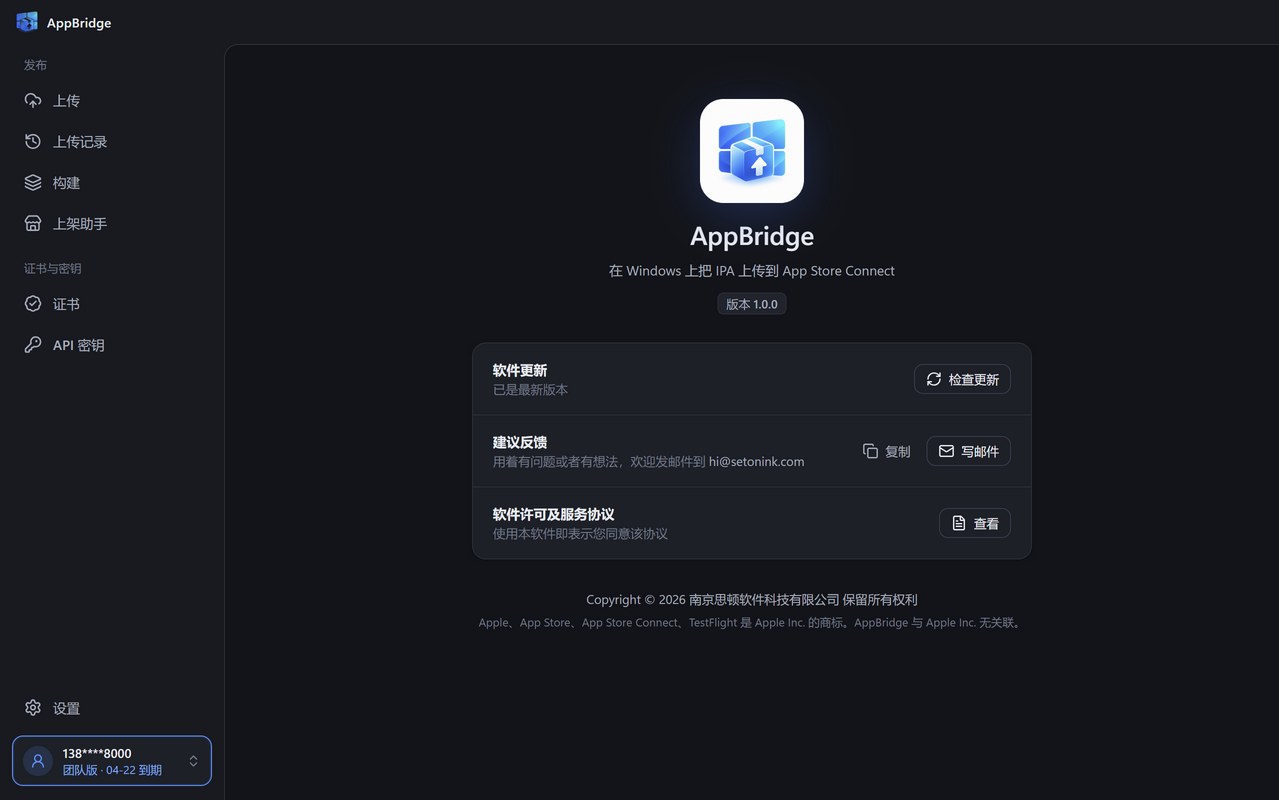Screen dimensions: 1279x800
Task: Click the AppBridge title in the sidebar header
Action: pos(79,23)
